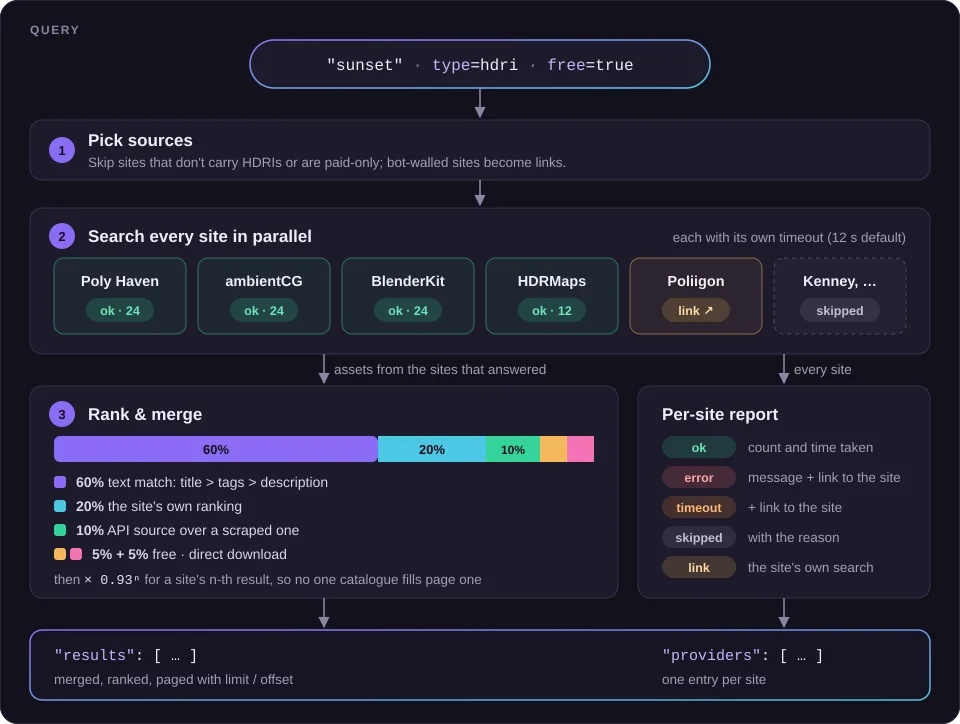
Task: Click the "link" pill in Per-site report
Action: tap(699, 567)
